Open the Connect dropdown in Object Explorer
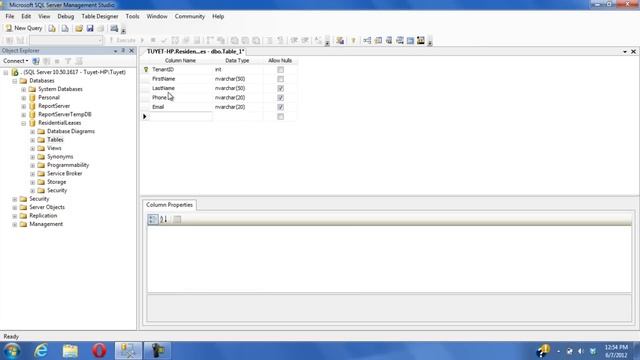 [x=16, y=61]
